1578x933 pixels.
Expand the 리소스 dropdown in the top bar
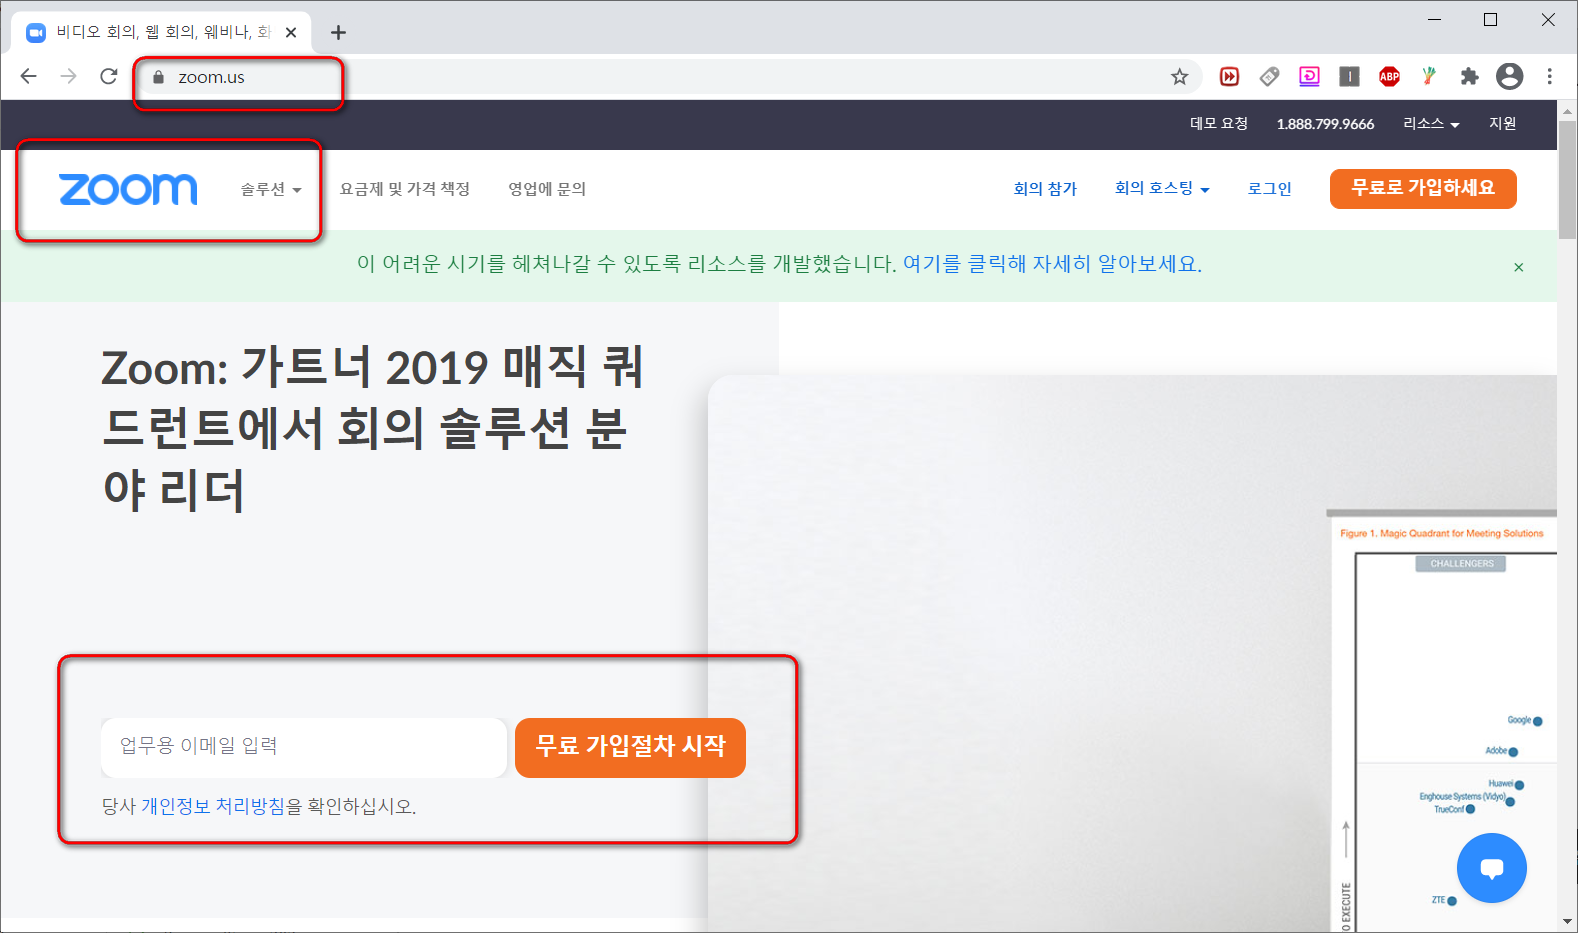1431,124
